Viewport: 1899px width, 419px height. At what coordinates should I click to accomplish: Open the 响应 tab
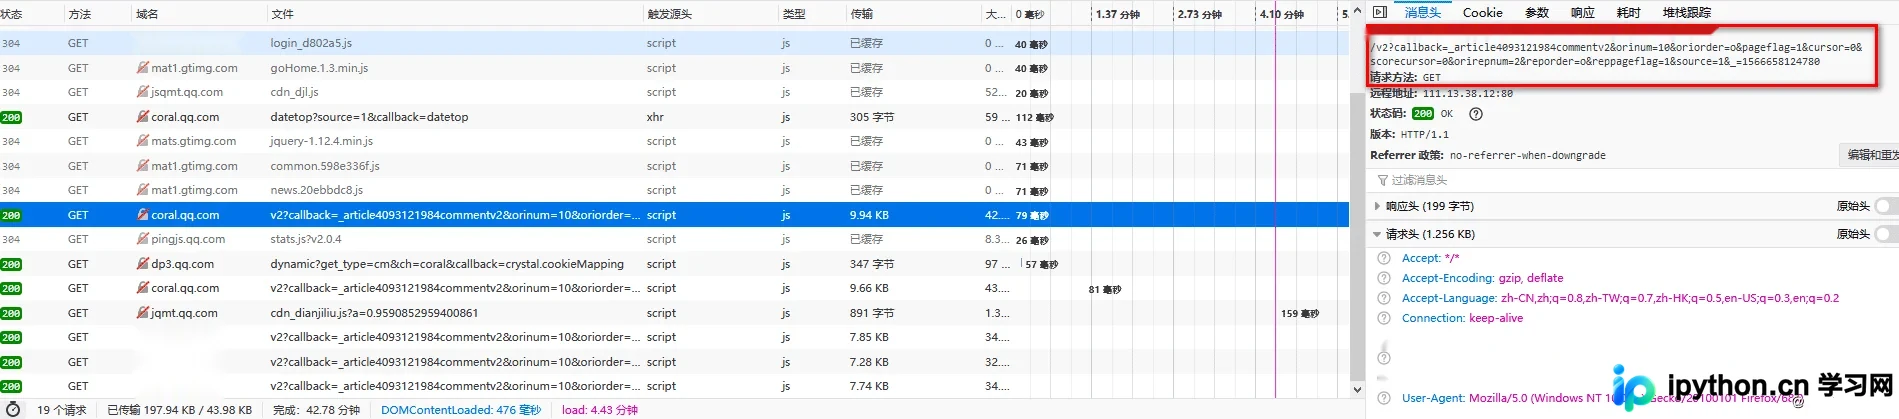[x=1582, y=12]
